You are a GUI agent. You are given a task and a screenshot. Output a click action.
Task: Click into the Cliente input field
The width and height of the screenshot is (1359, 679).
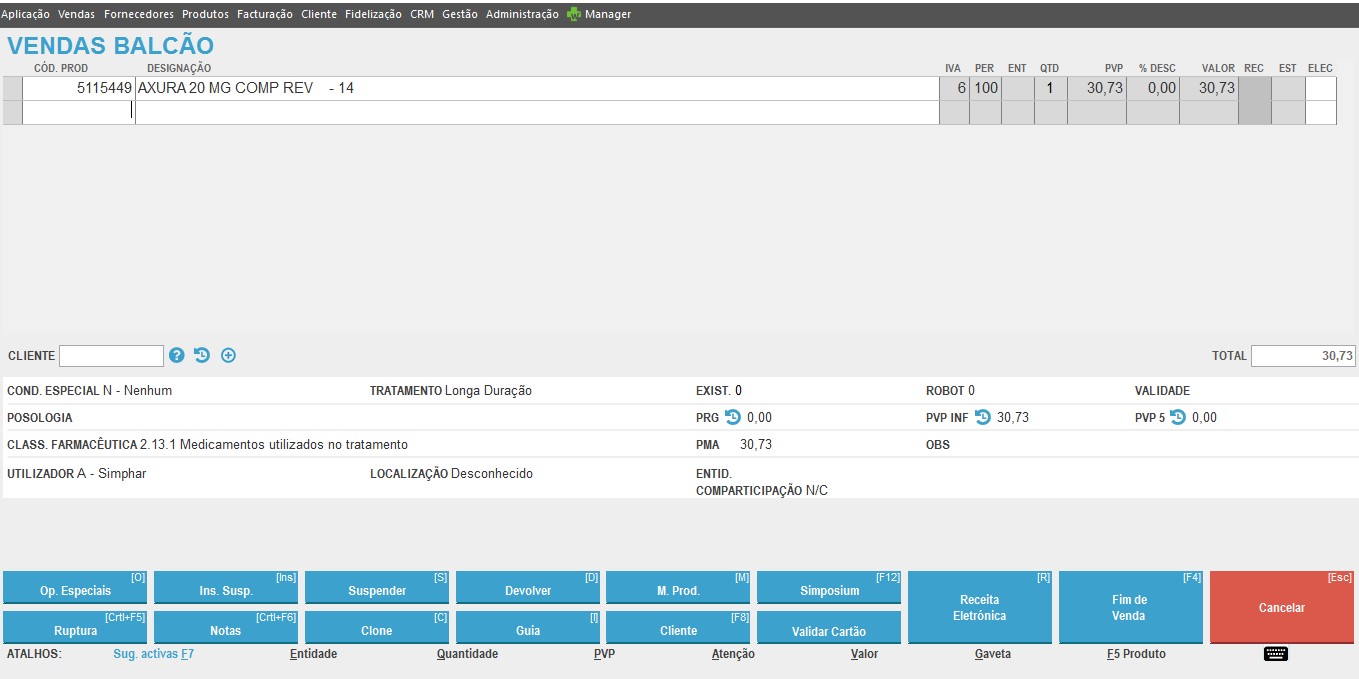point(111,356)
